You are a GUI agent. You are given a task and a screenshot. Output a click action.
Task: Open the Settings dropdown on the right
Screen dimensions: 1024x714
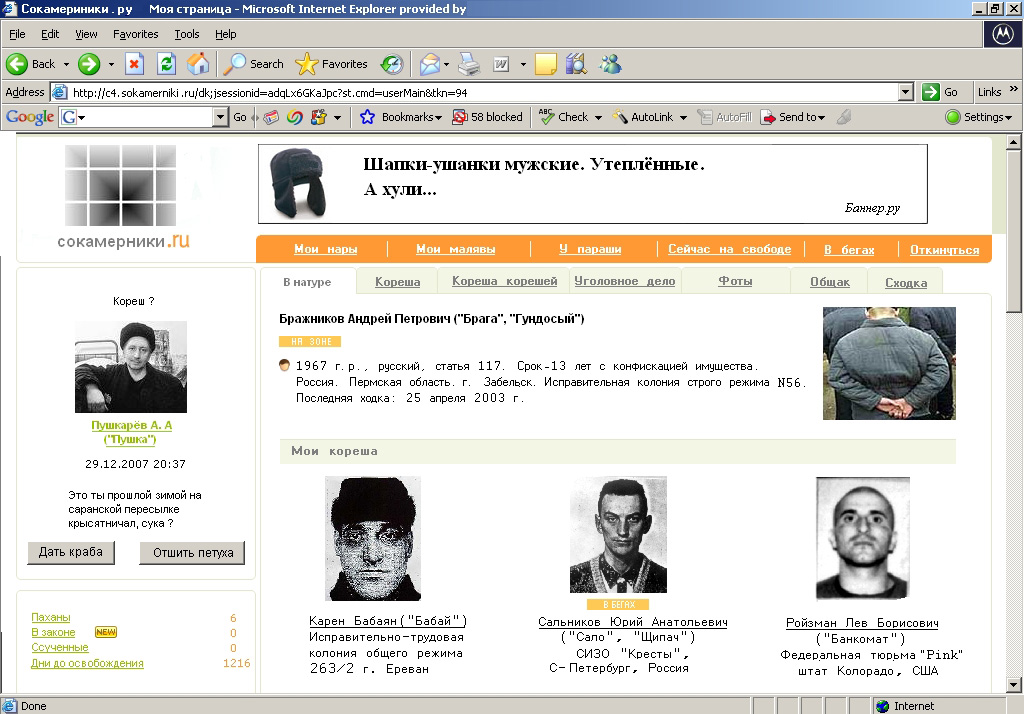tap(984, 117)
